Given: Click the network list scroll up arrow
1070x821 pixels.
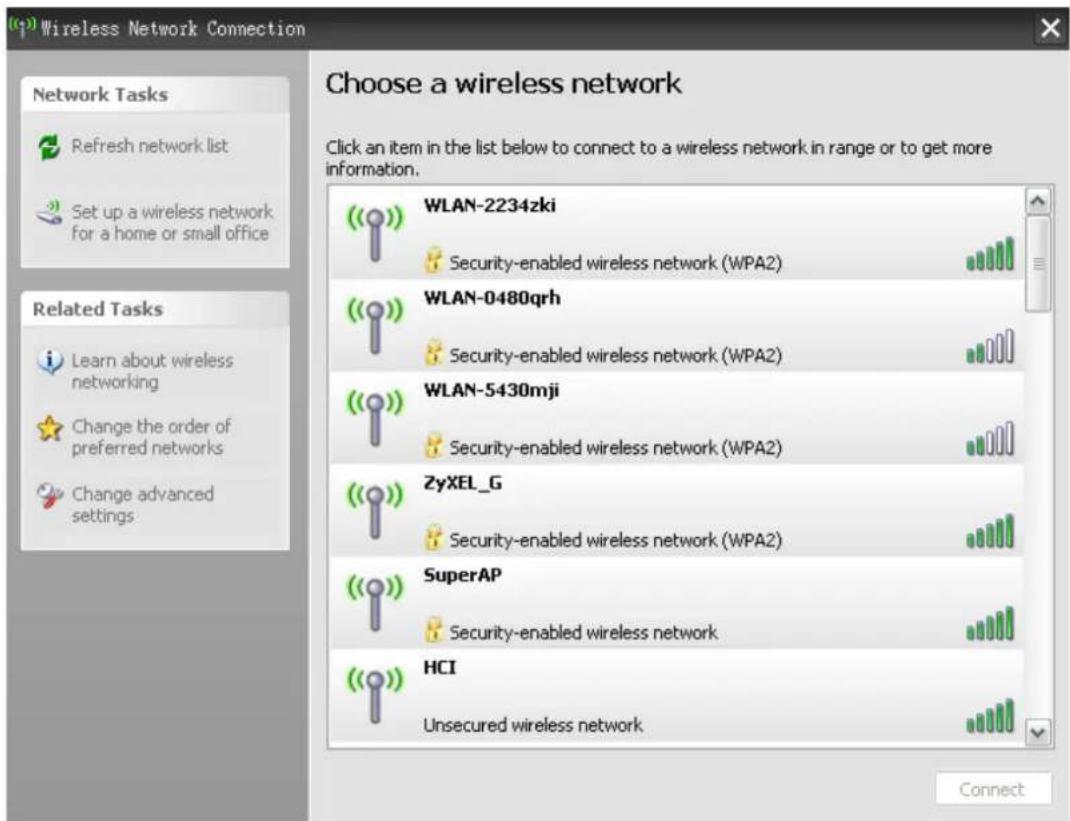Looking at the screenshot, I should coord(1038,201).
